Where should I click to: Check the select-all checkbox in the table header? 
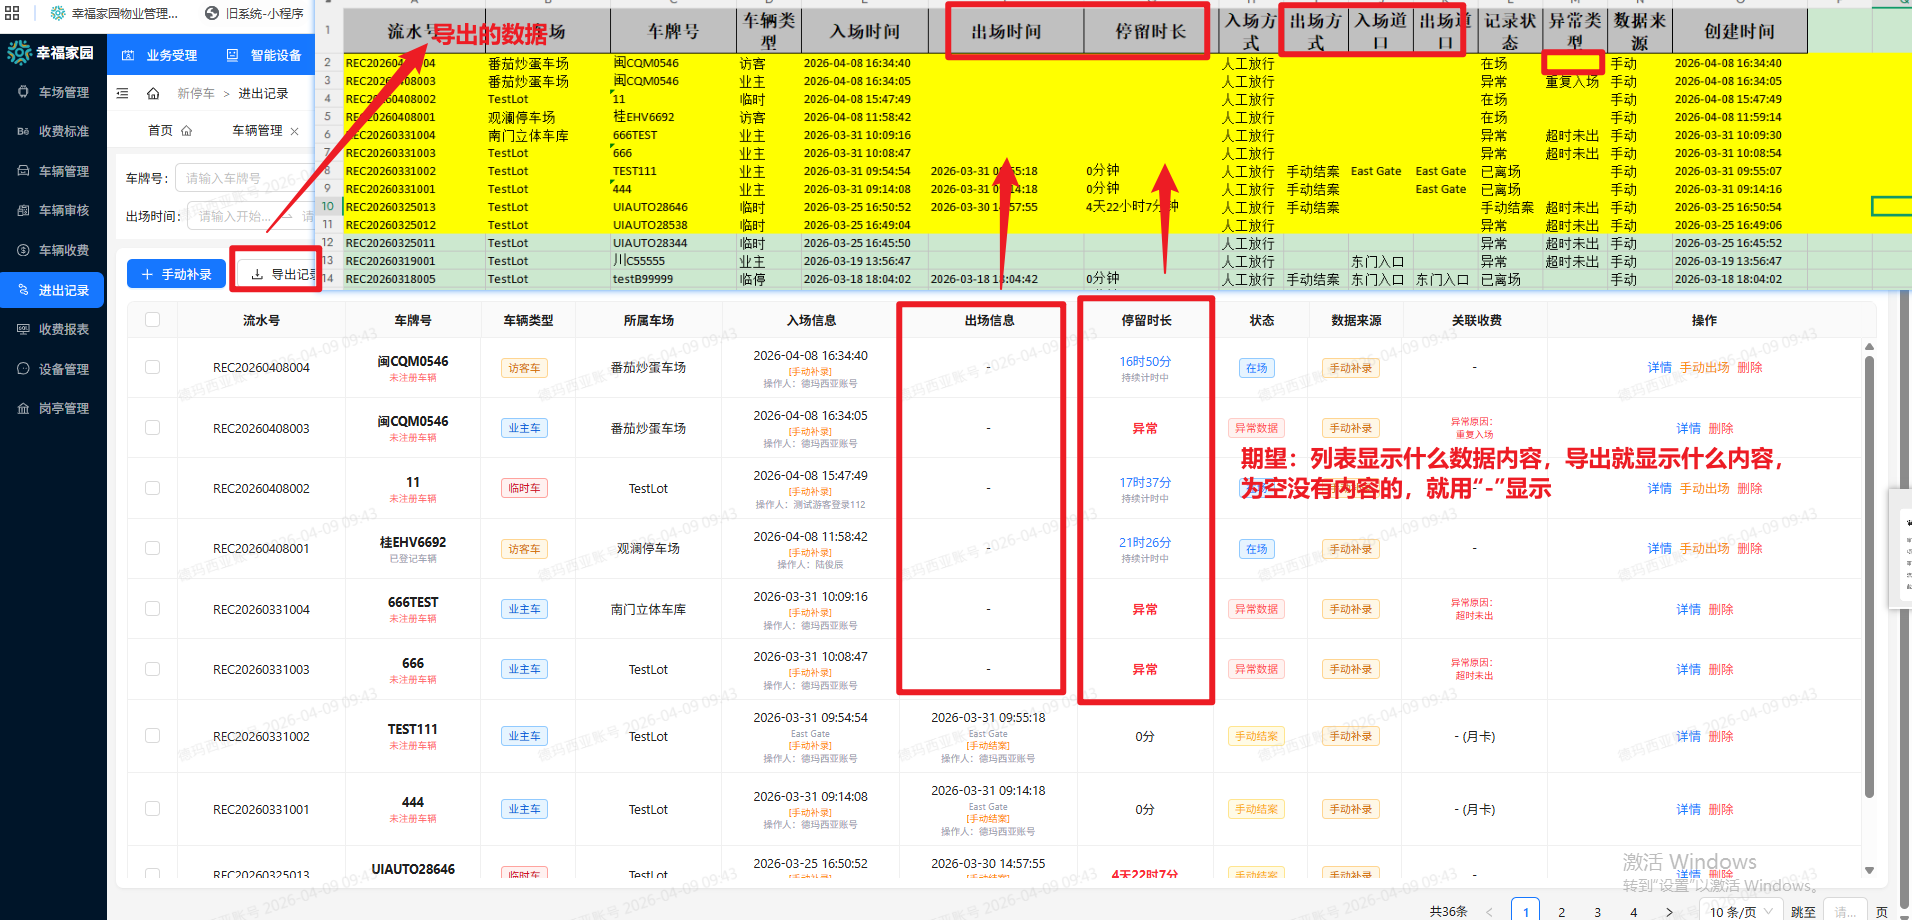click(152, 319)
